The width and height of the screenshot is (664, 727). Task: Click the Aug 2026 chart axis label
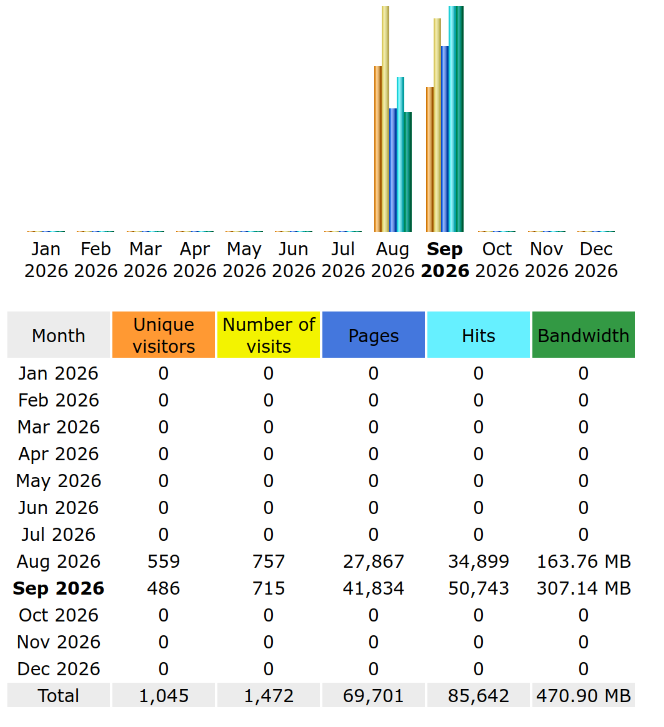tap(392, 260)
